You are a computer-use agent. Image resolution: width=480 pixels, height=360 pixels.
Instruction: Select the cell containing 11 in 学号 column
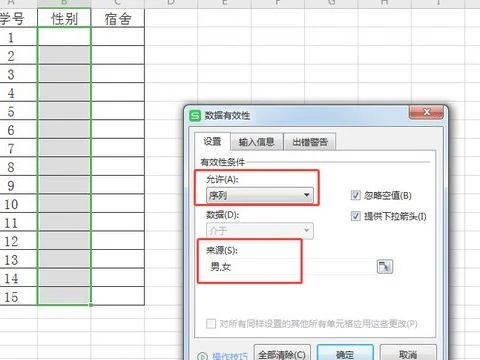point(18,222)
